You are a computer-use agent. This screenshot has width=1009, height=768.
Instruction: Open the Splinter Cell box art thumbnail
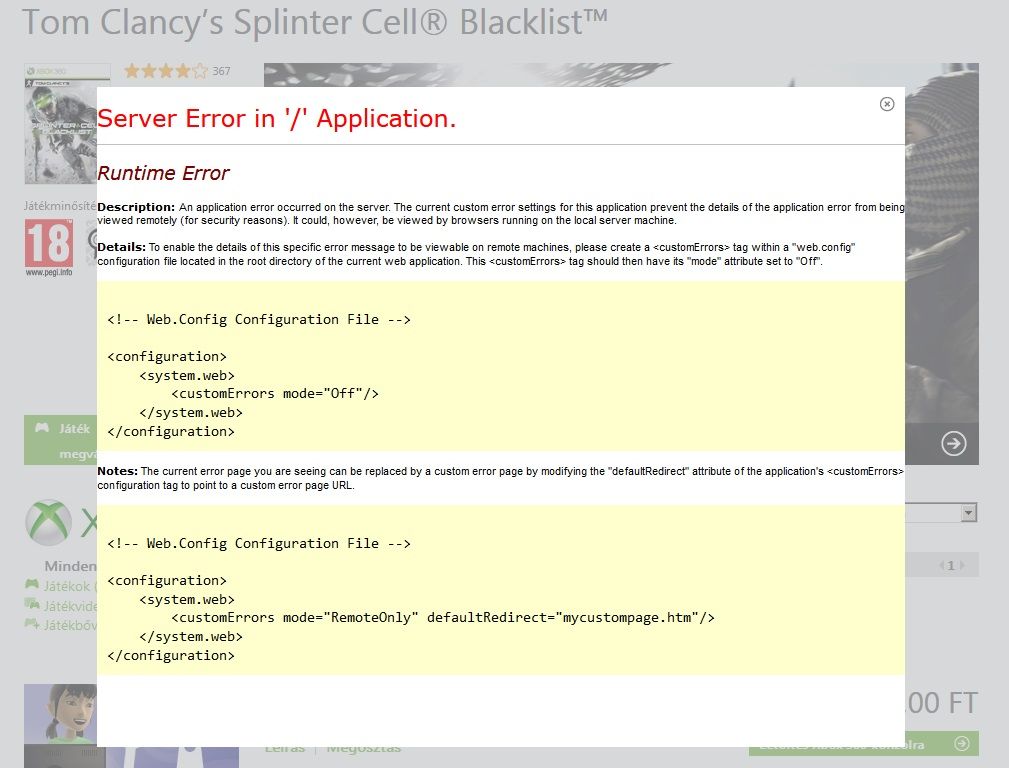[60, 124]
